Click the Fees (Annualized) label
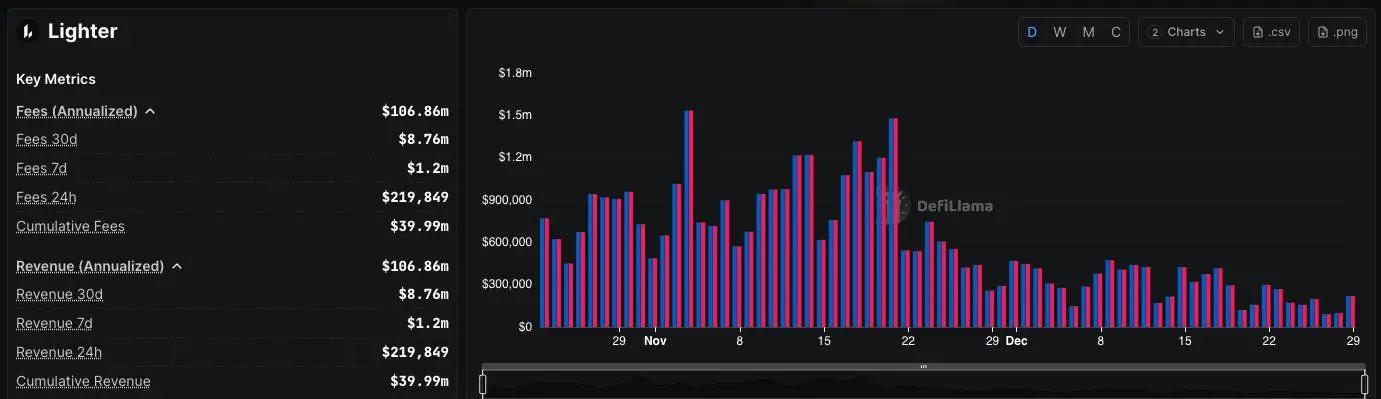The image size is (1381, 399). (77, 111)
